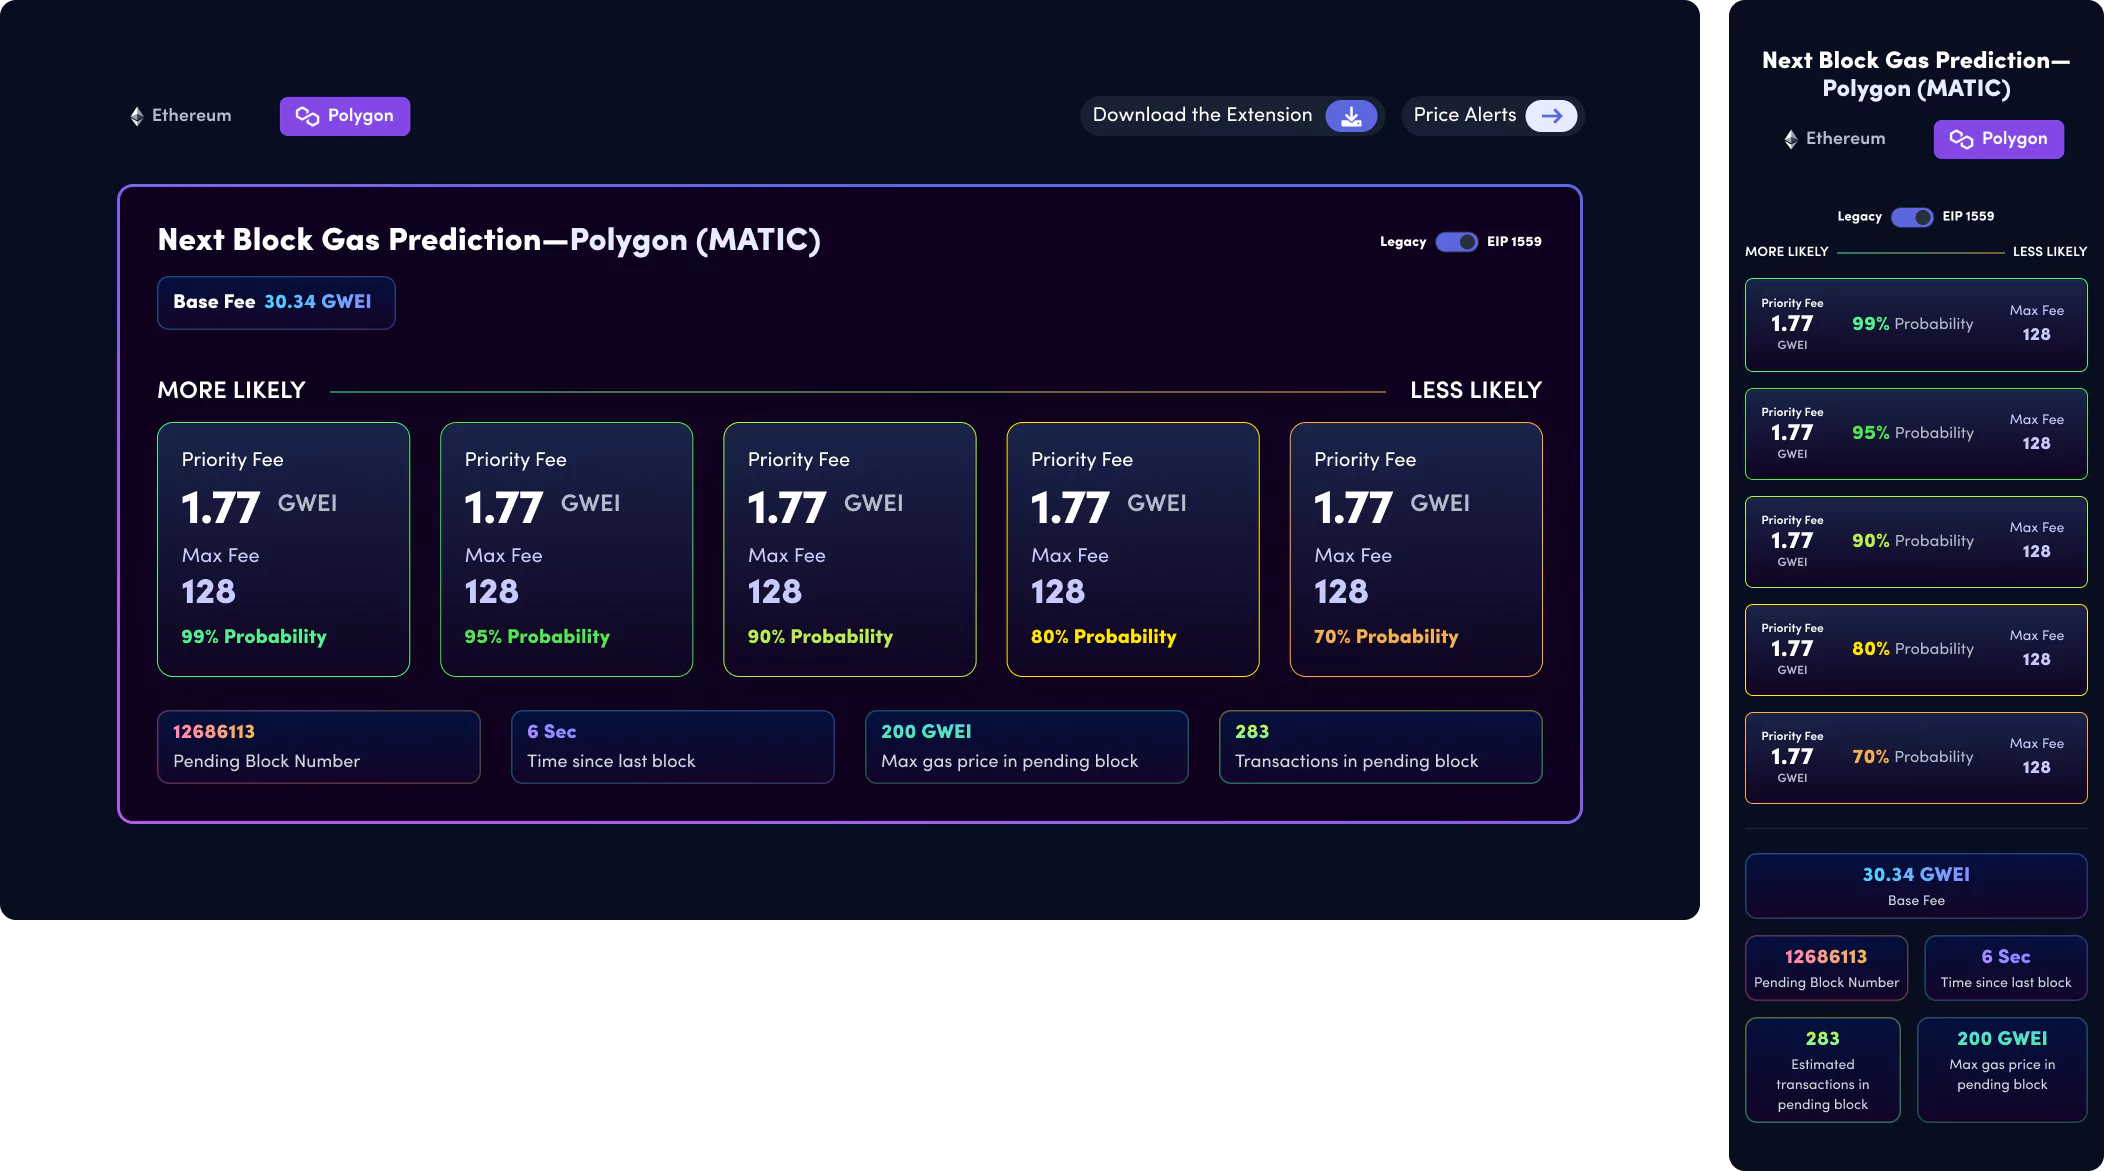Click MORE LIKELY label in side panel

point(1786,252)
